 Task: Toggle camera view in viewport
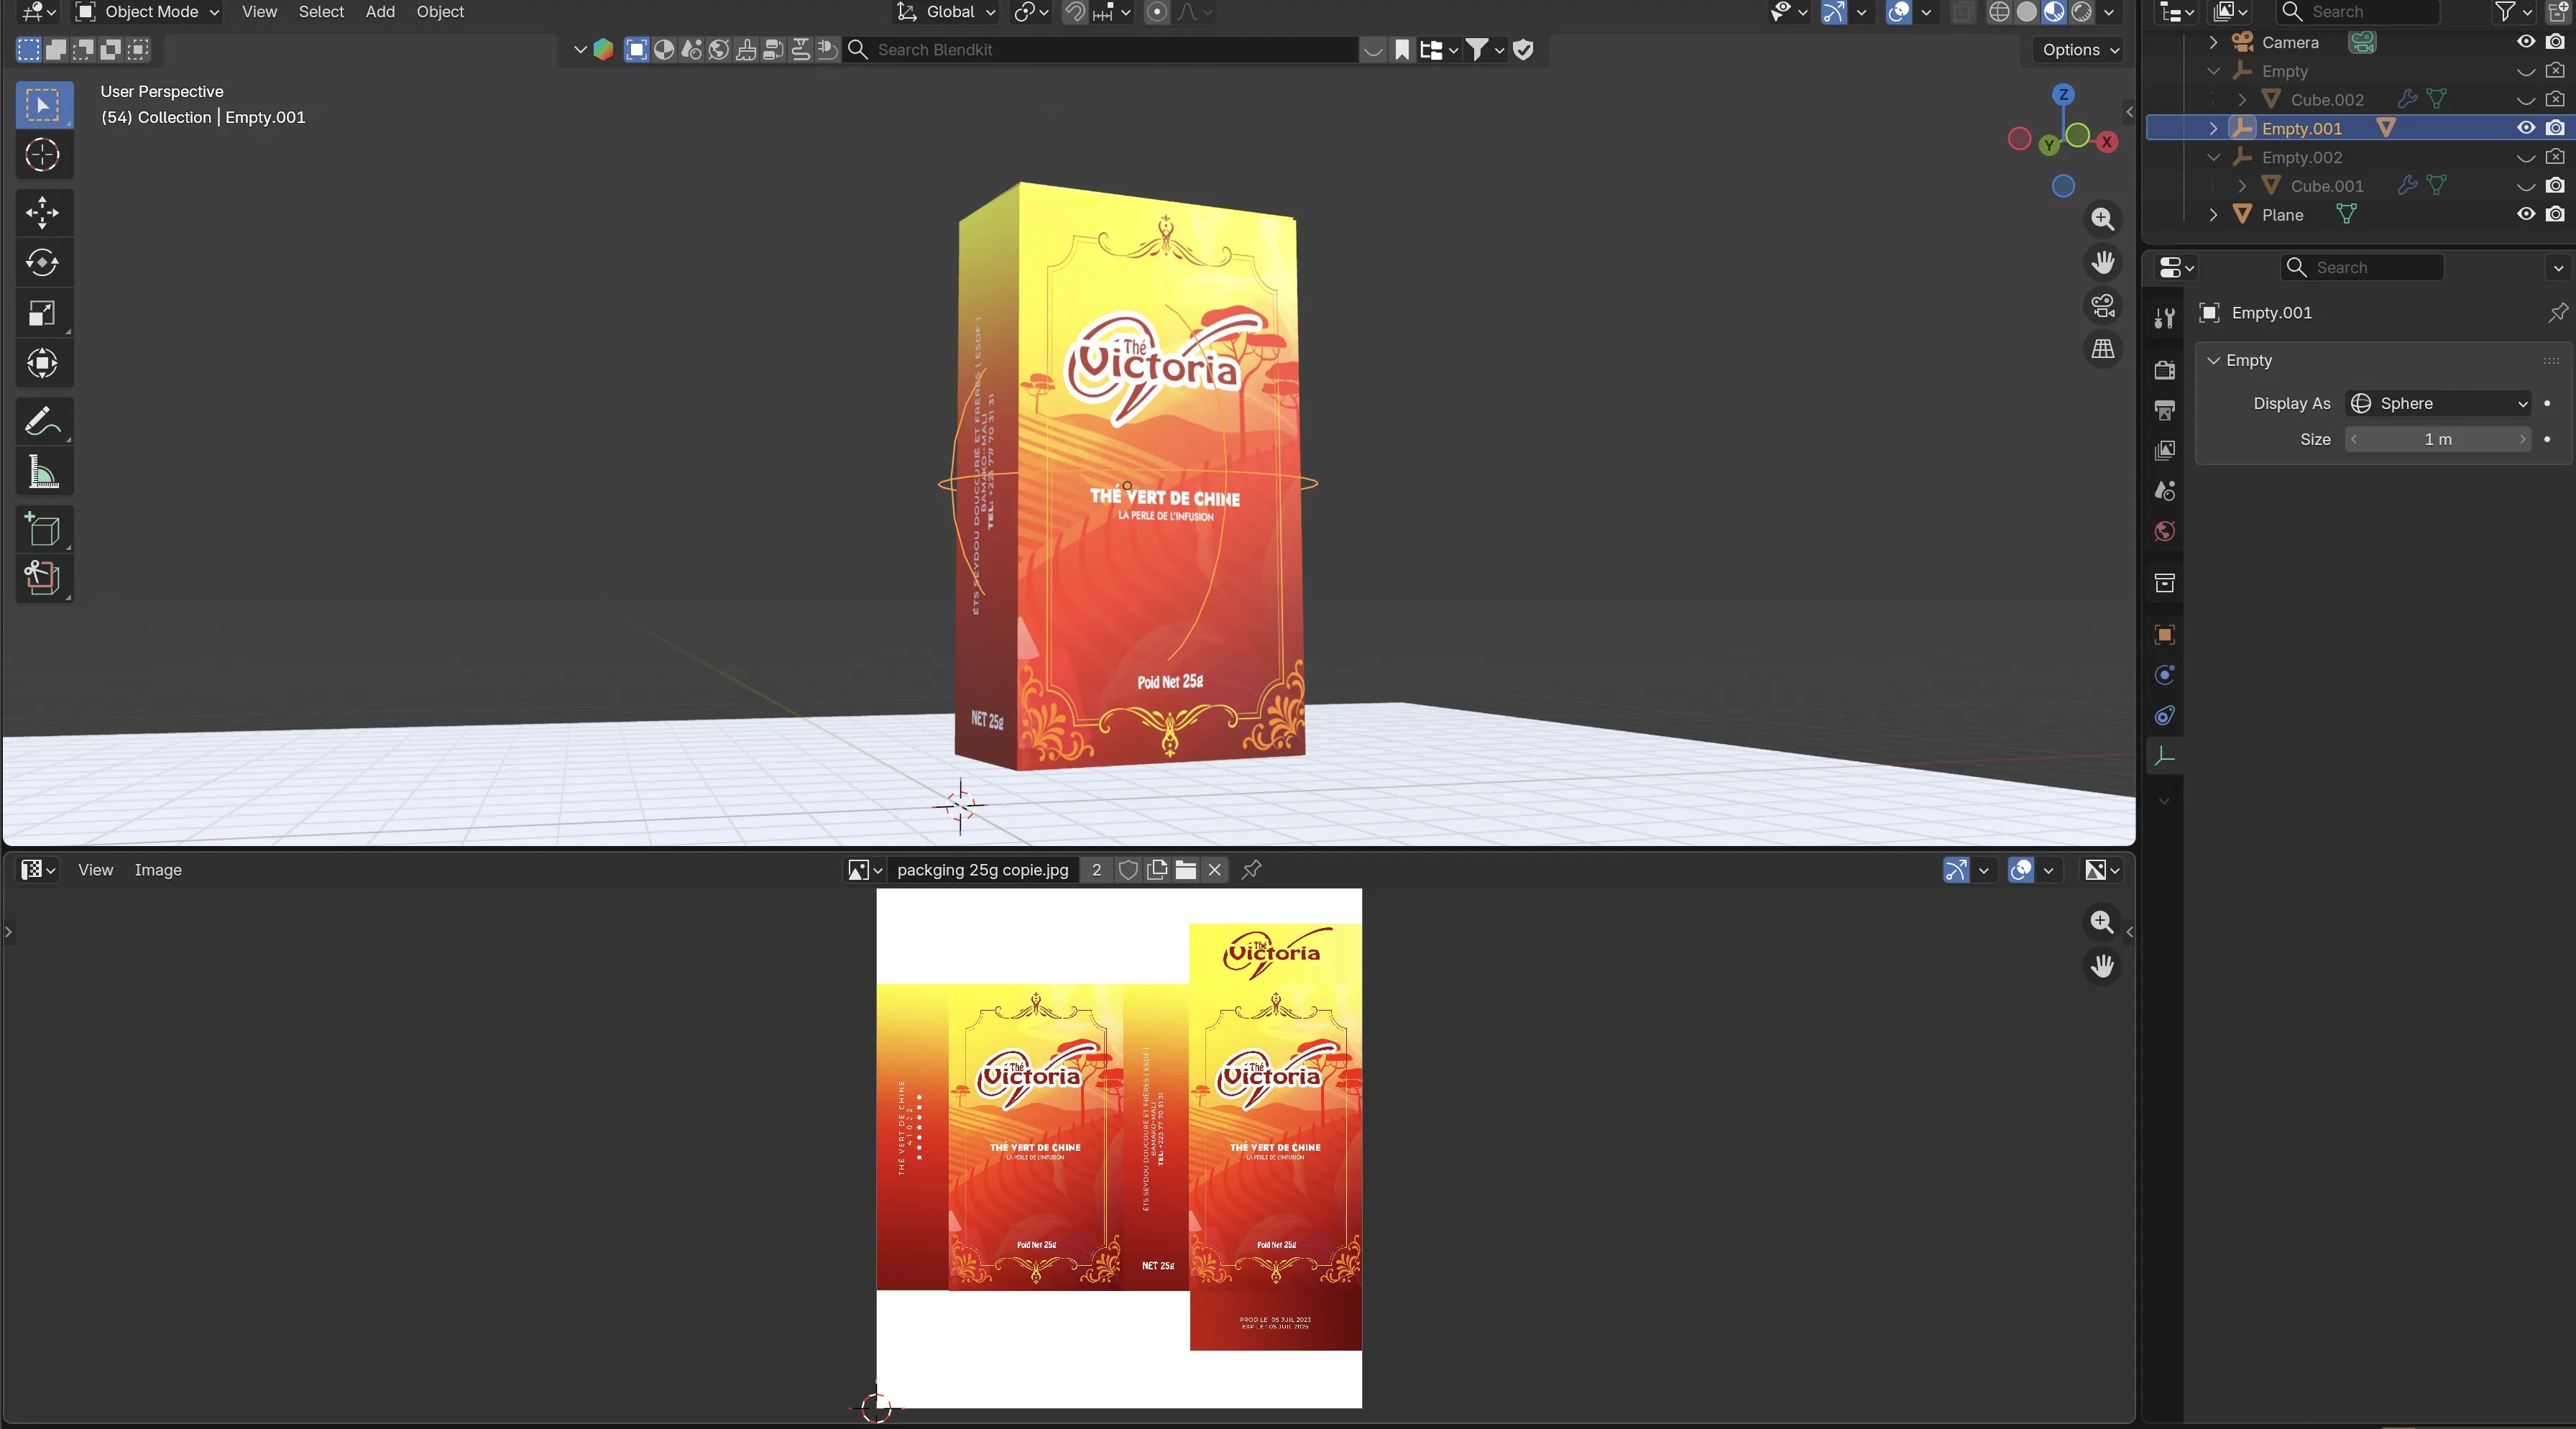tap(2103, 306)
